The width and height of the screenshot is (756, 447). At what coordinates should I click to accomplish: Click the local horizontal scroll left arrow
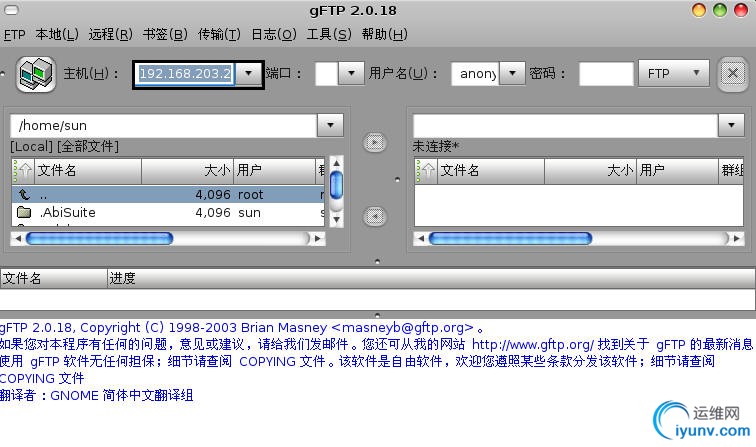18,238
